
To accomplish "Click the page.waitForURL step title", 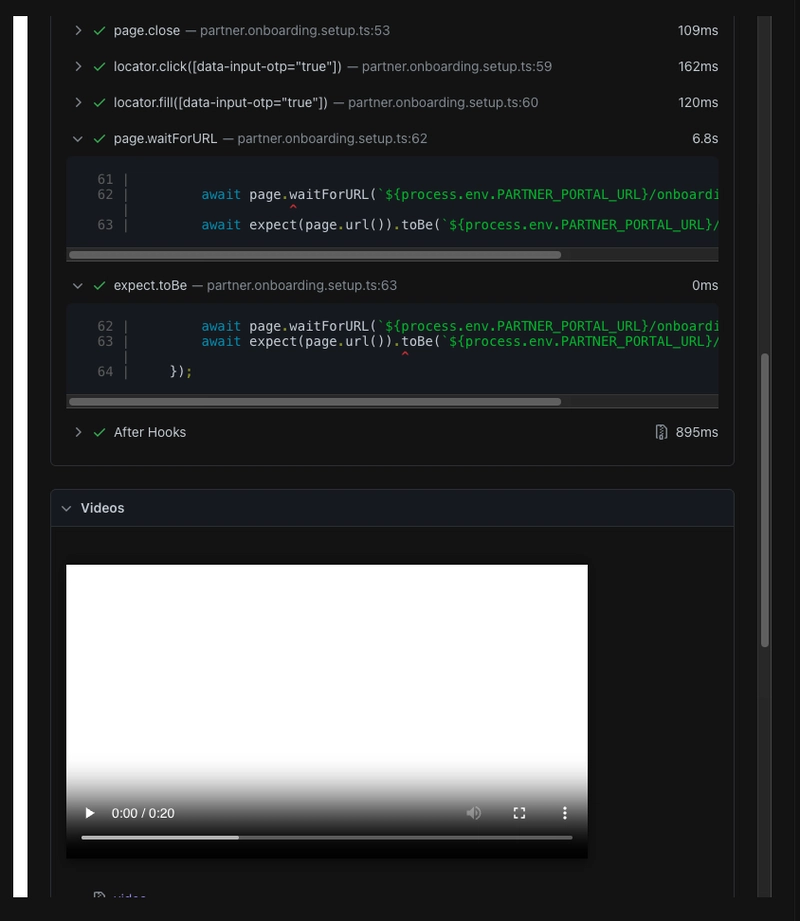I will [165, 139].
